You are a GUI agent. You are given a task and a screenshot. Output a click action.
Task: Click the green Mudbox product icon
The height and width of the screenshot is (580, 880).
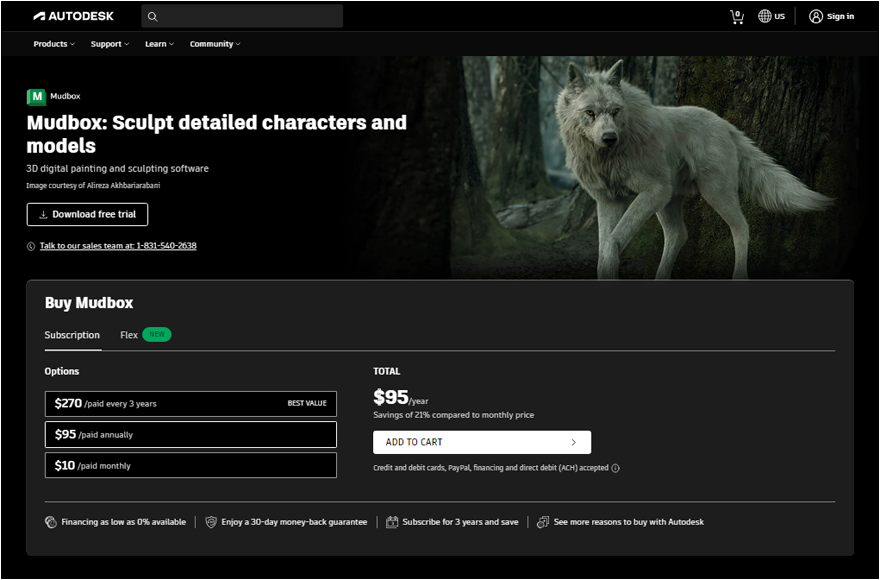tap(36, 97)
